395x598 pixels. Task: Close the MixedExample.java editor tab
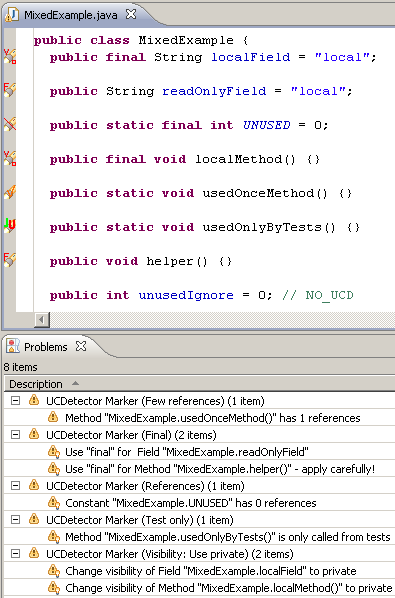[x=131, y=14]
